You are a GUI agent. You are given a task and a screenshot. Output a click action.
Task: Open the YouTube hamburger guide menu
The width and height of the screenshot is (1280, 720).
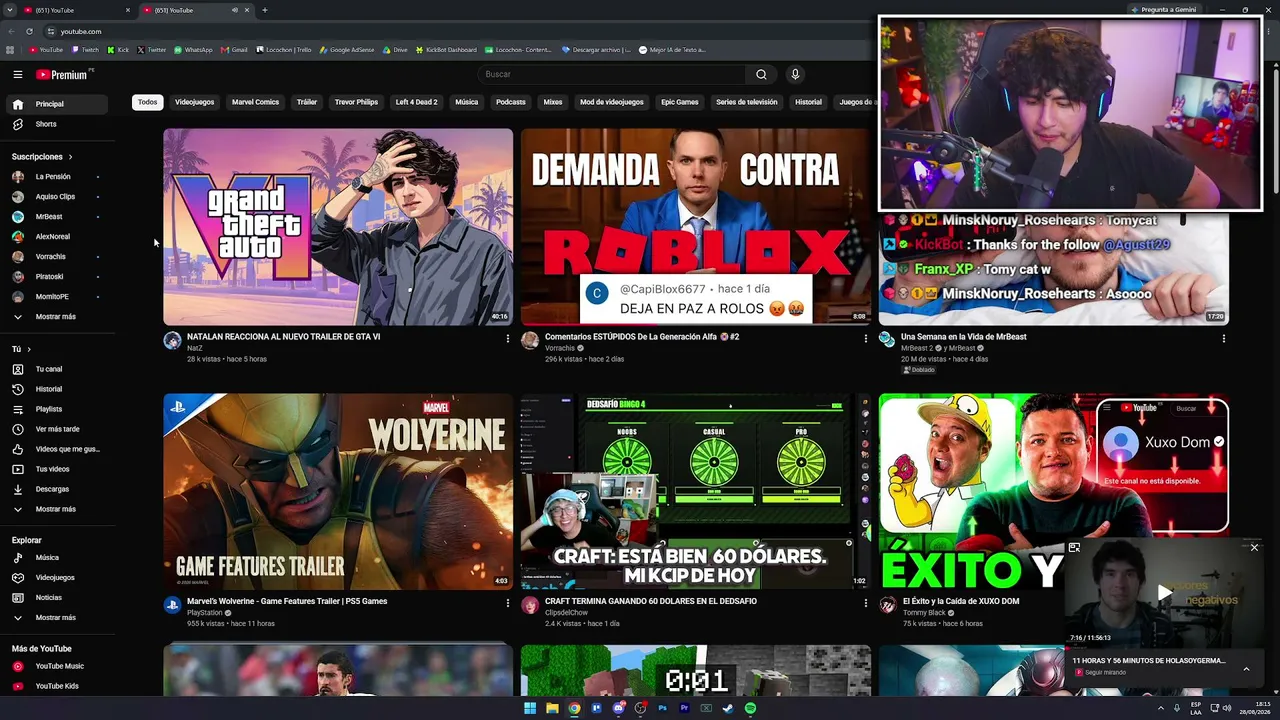click(x=17, y=74)
